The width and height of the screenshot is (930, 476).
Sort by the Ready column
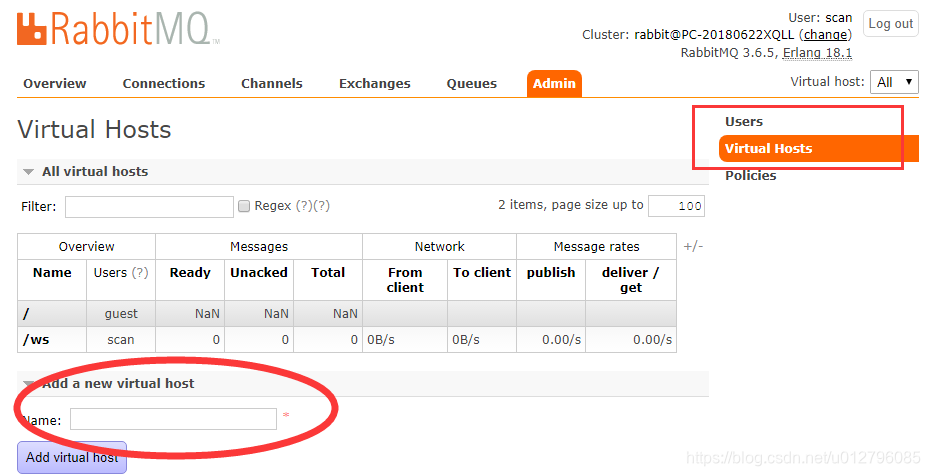point(190,273)
